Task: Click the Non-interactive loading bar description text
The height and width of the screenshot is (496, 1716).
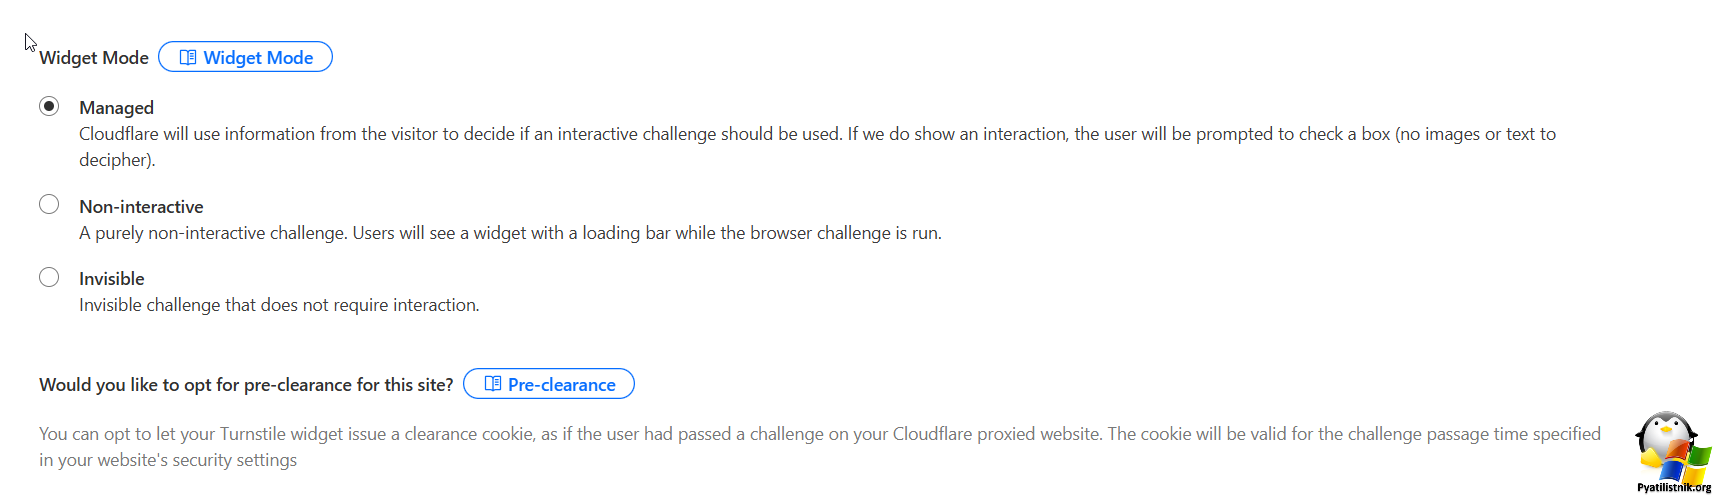Action: click(510, 233)
